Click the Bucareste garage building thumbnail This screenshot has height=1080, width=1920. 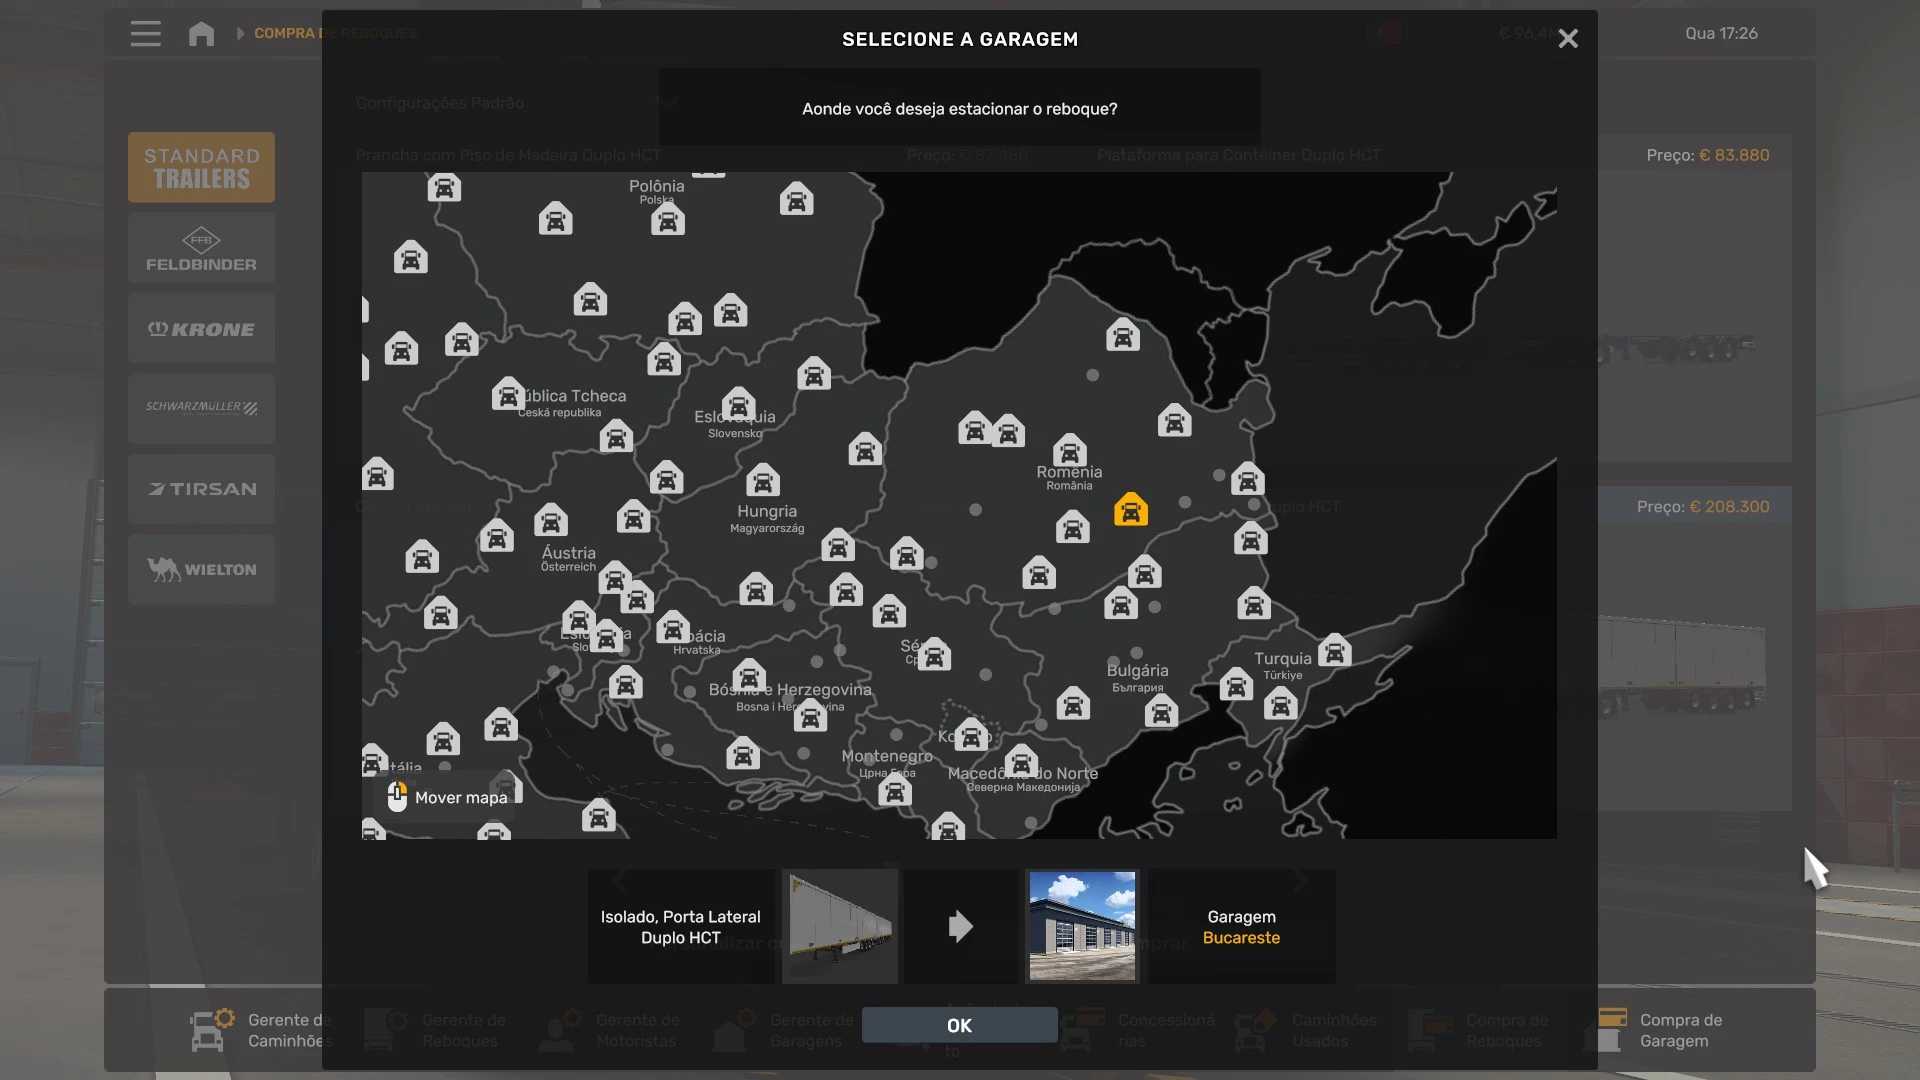pos(1082,926)
